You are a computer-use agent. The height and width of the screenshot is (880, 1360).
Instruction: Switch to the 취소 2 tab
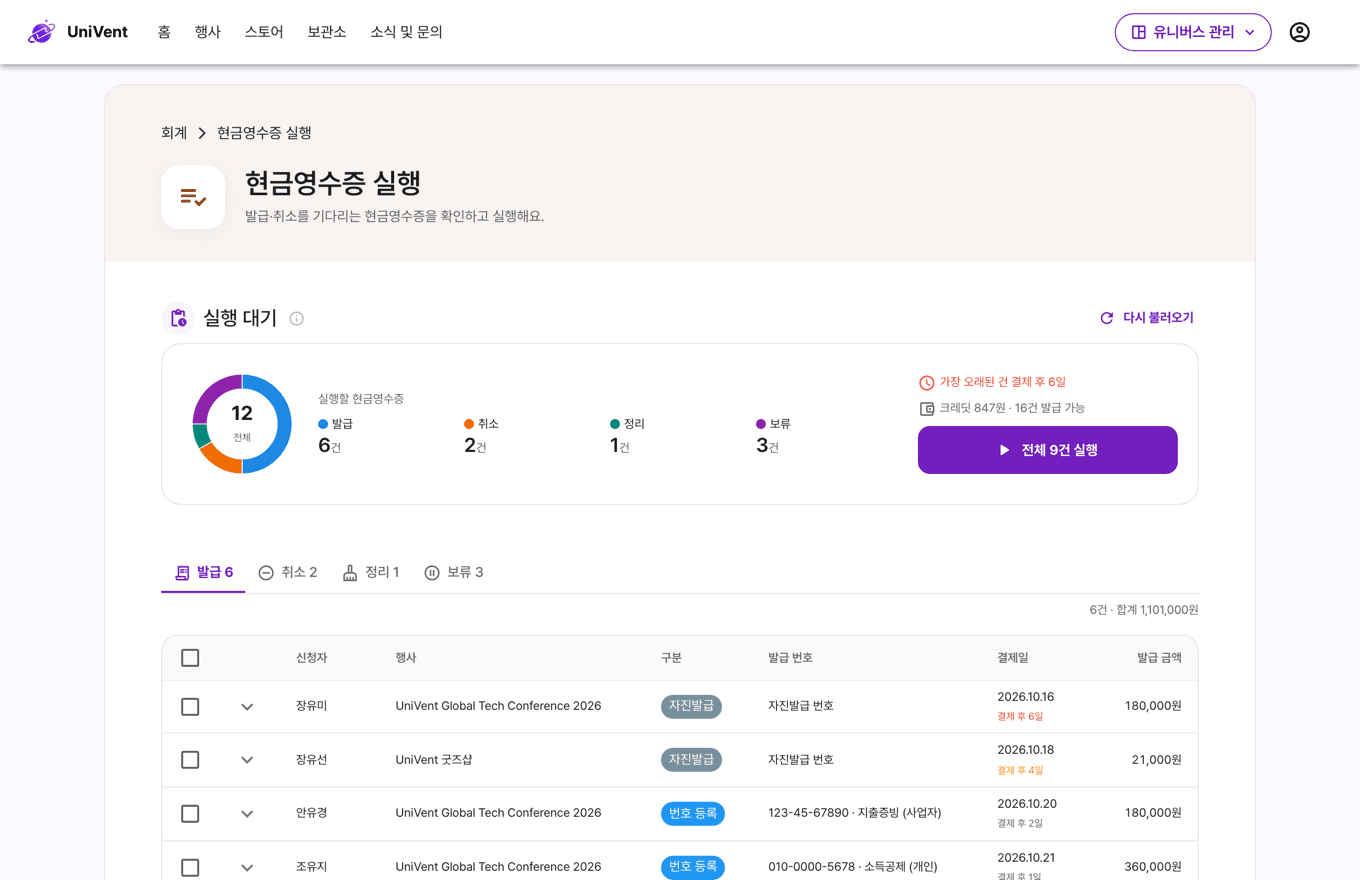287,572
